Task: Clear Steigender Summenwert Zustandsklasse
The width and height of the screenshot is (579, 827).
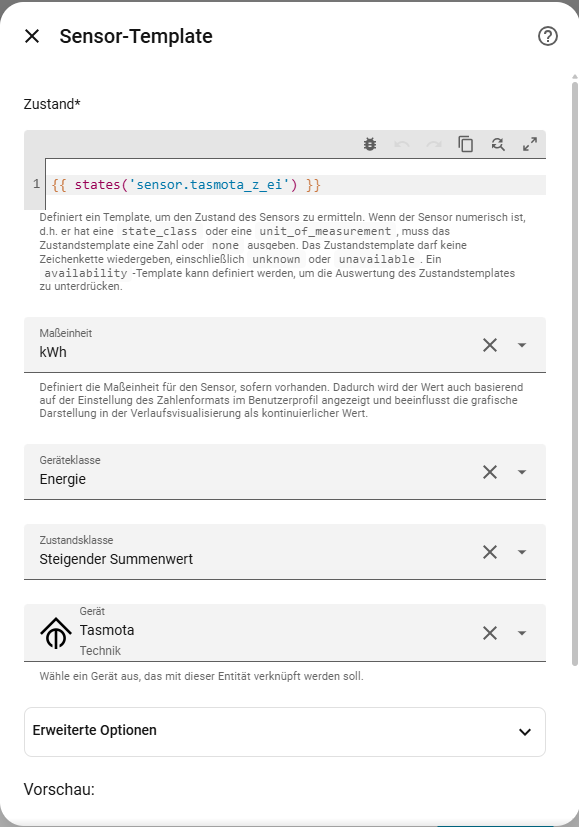Action: pos(490,552)
